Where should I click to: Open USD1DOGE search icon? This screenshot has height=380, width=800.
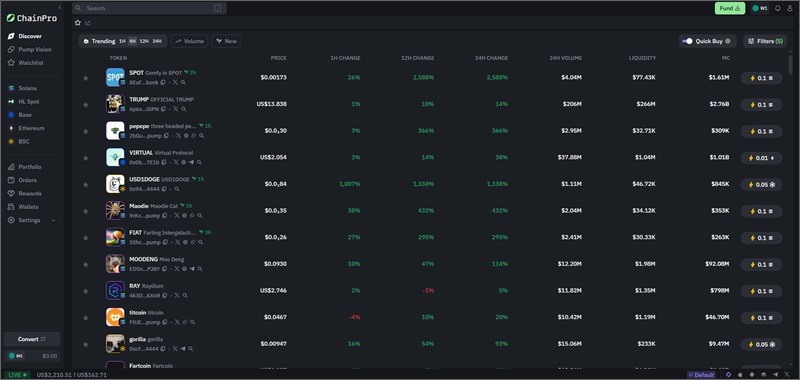[x=177, y=189]
